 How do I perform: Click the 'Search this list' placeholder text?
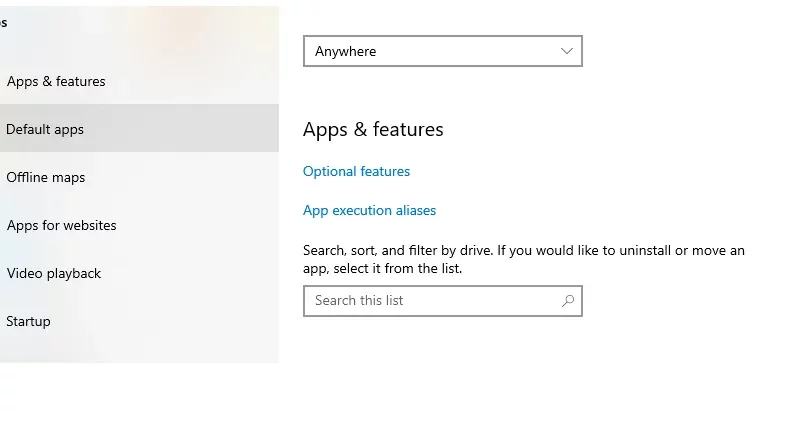[x=359, y=301]
